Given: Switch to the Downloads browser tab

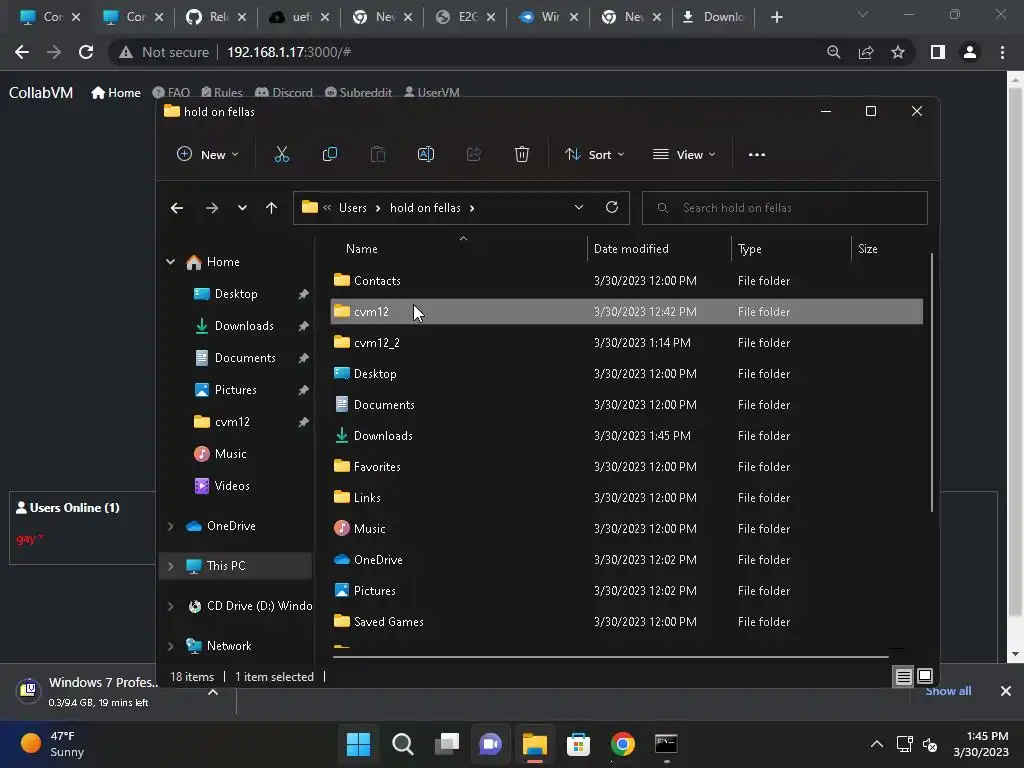Looking at the screenshot, I should (x=714, y=17).
